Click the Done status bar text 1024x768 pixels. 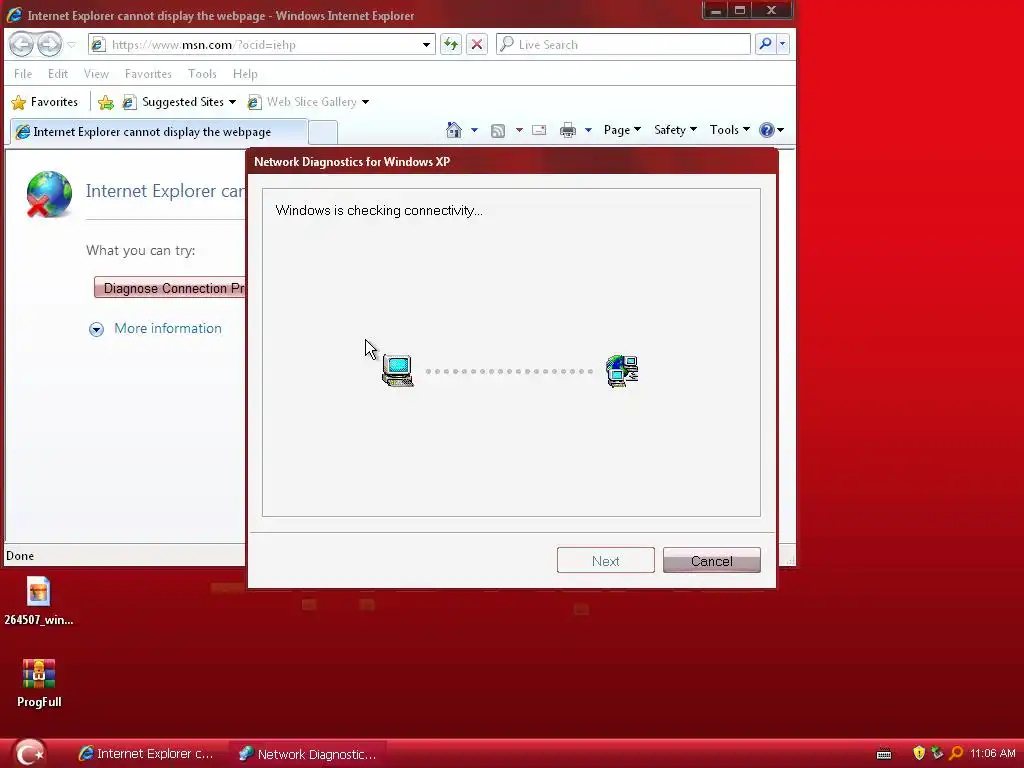click(x=20, y=556)
